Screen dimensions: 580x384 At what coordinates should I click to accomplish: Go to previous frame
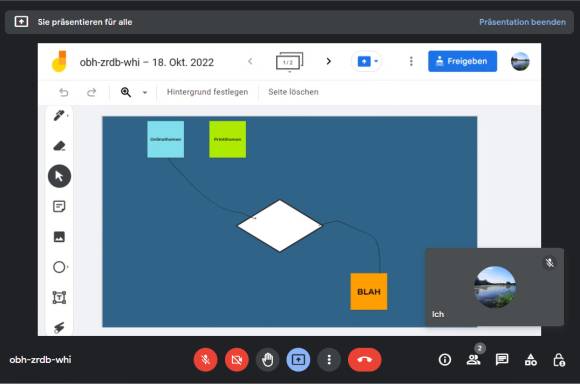(x=250, y=61)
